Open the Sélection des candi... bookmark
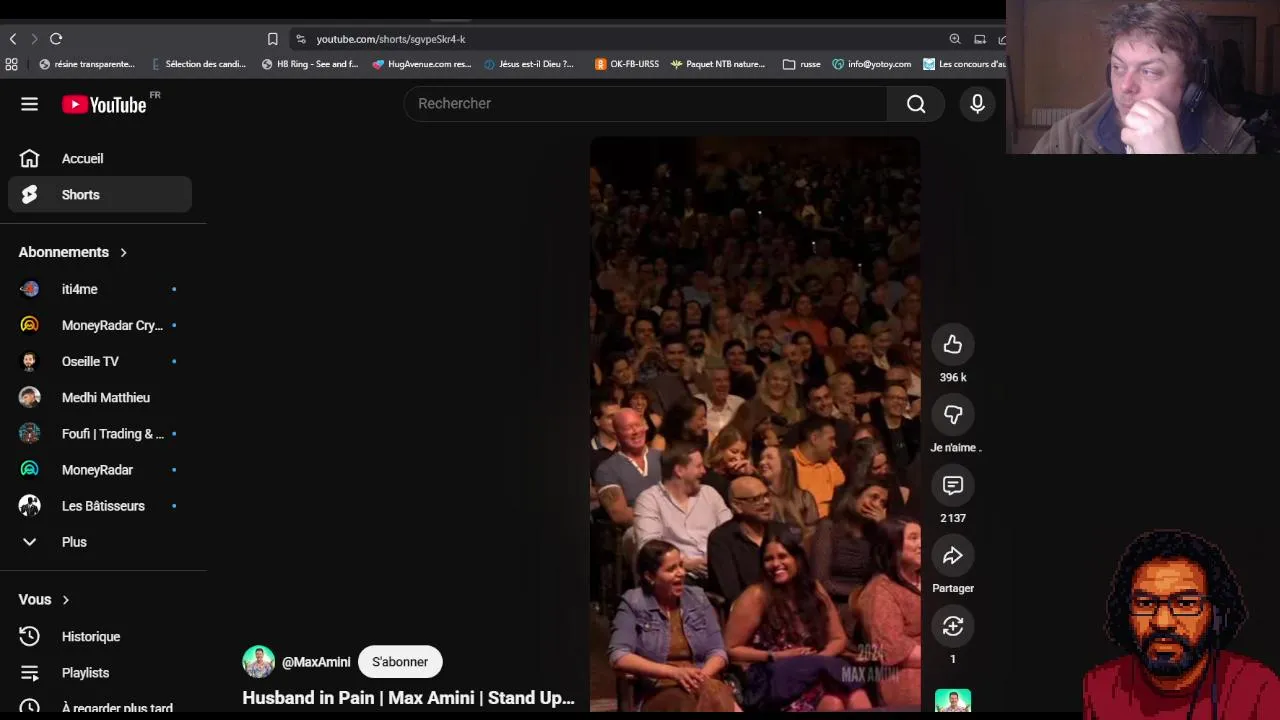This screenshot has width=1280, height=720. (198, 64)
